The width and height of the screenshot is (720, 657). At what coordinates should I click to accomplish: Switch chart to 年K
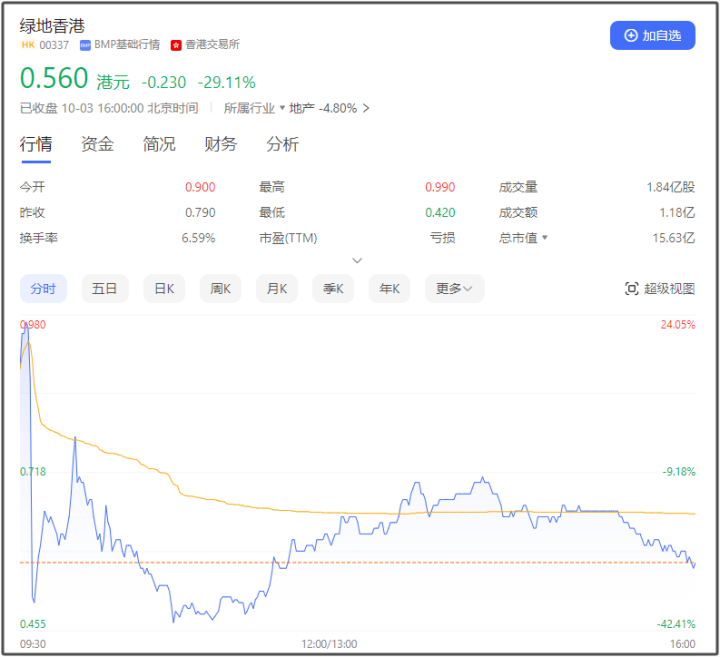click(389, 288)
